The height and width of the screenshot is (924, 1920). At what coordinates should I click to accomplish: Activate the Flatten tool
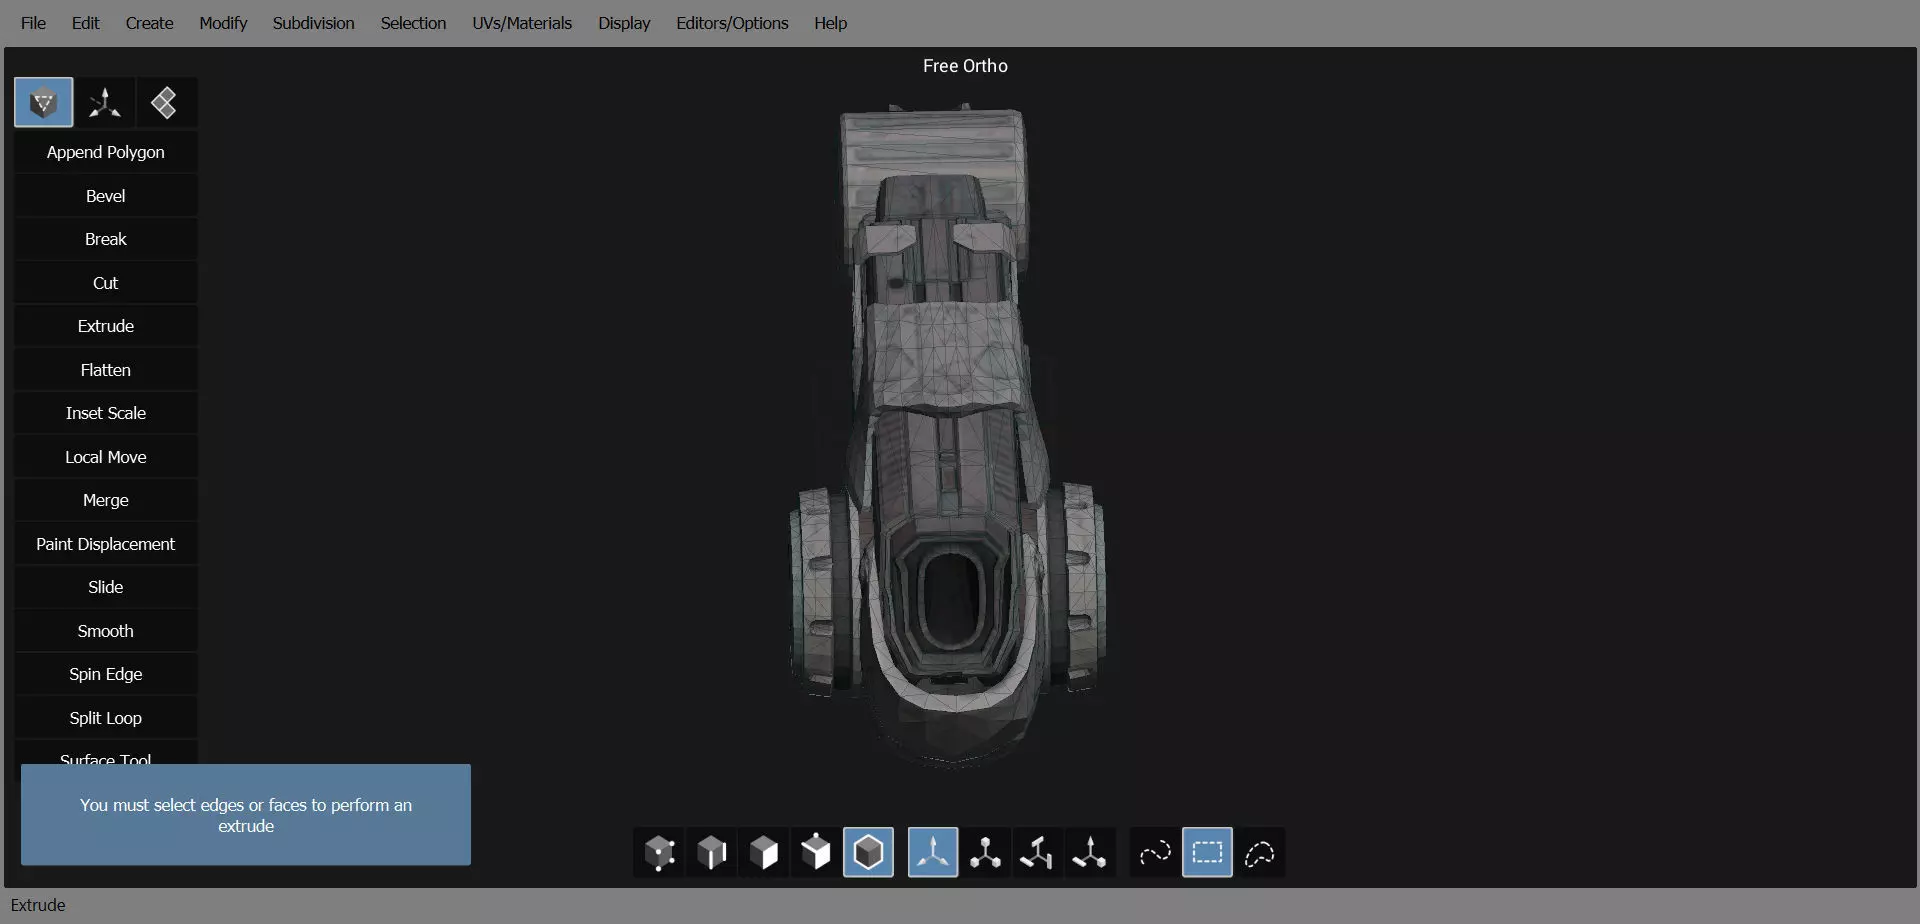point(106,370)
